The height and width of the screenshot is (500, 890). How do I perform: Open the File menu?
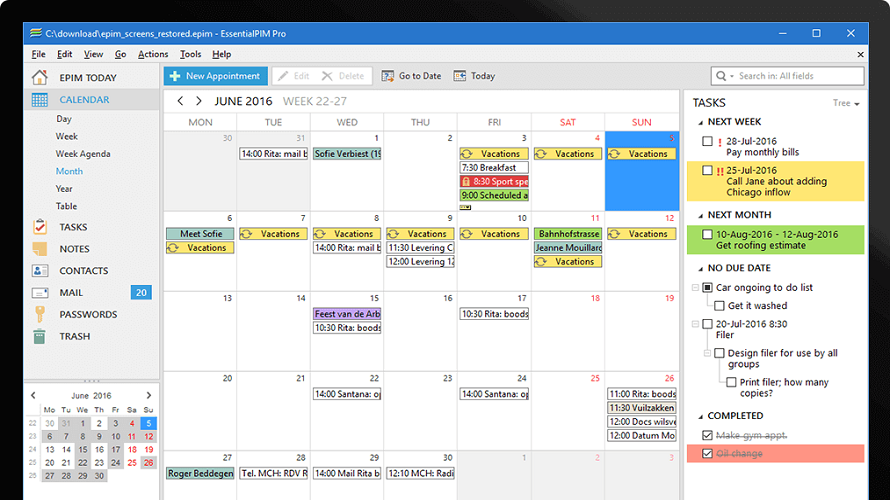pos(39,54)
